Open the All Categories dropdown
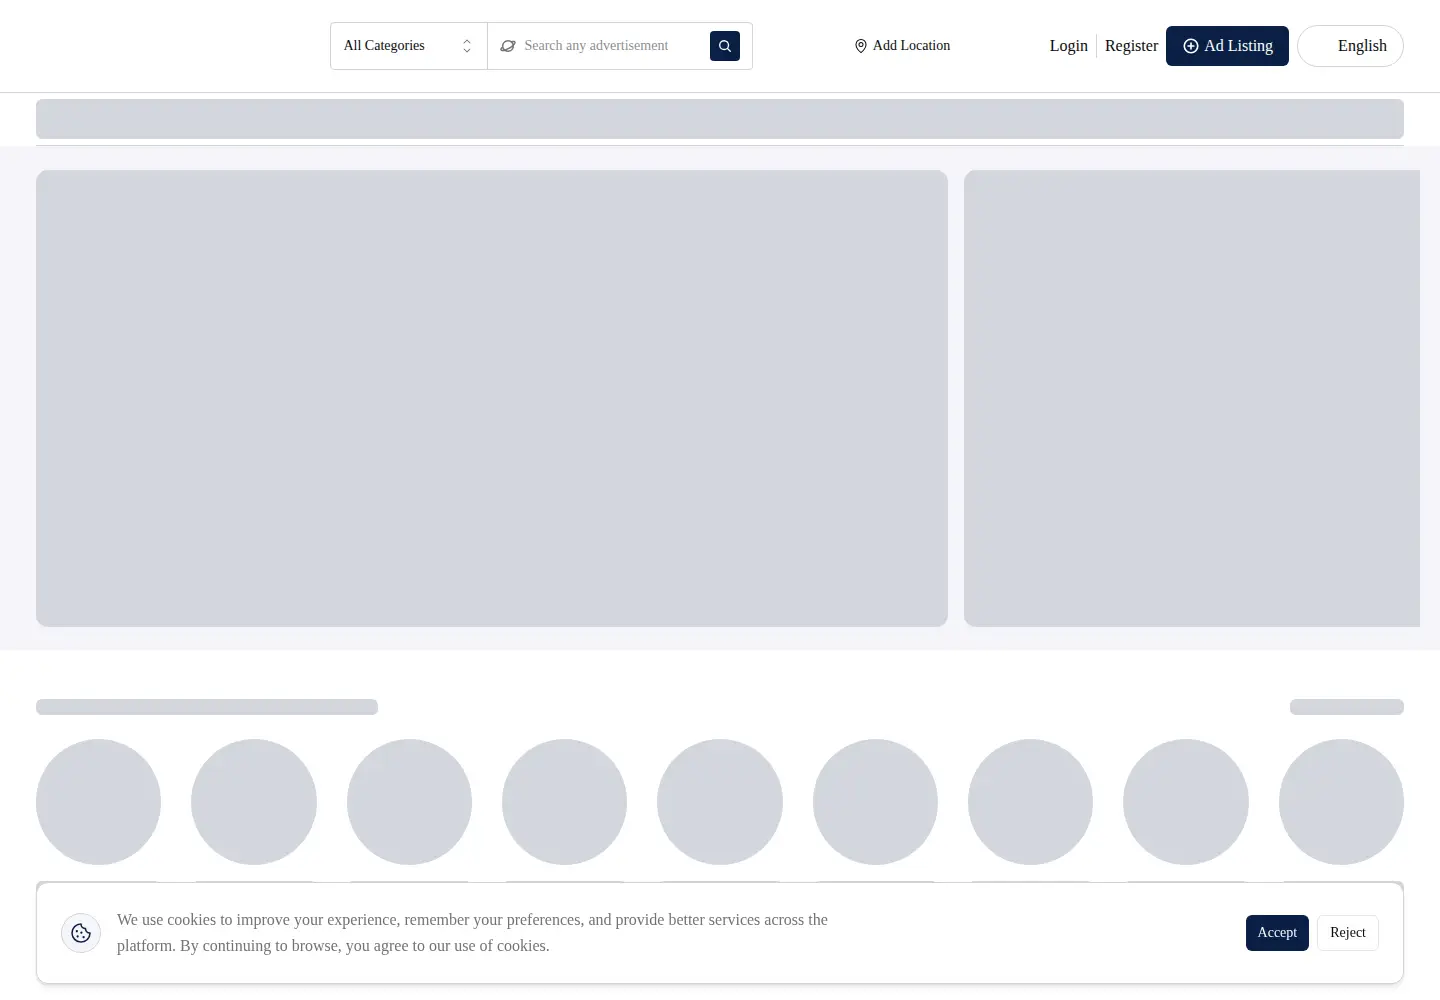The width and height of the screenshot is (1440, 1000). [409, 46]
